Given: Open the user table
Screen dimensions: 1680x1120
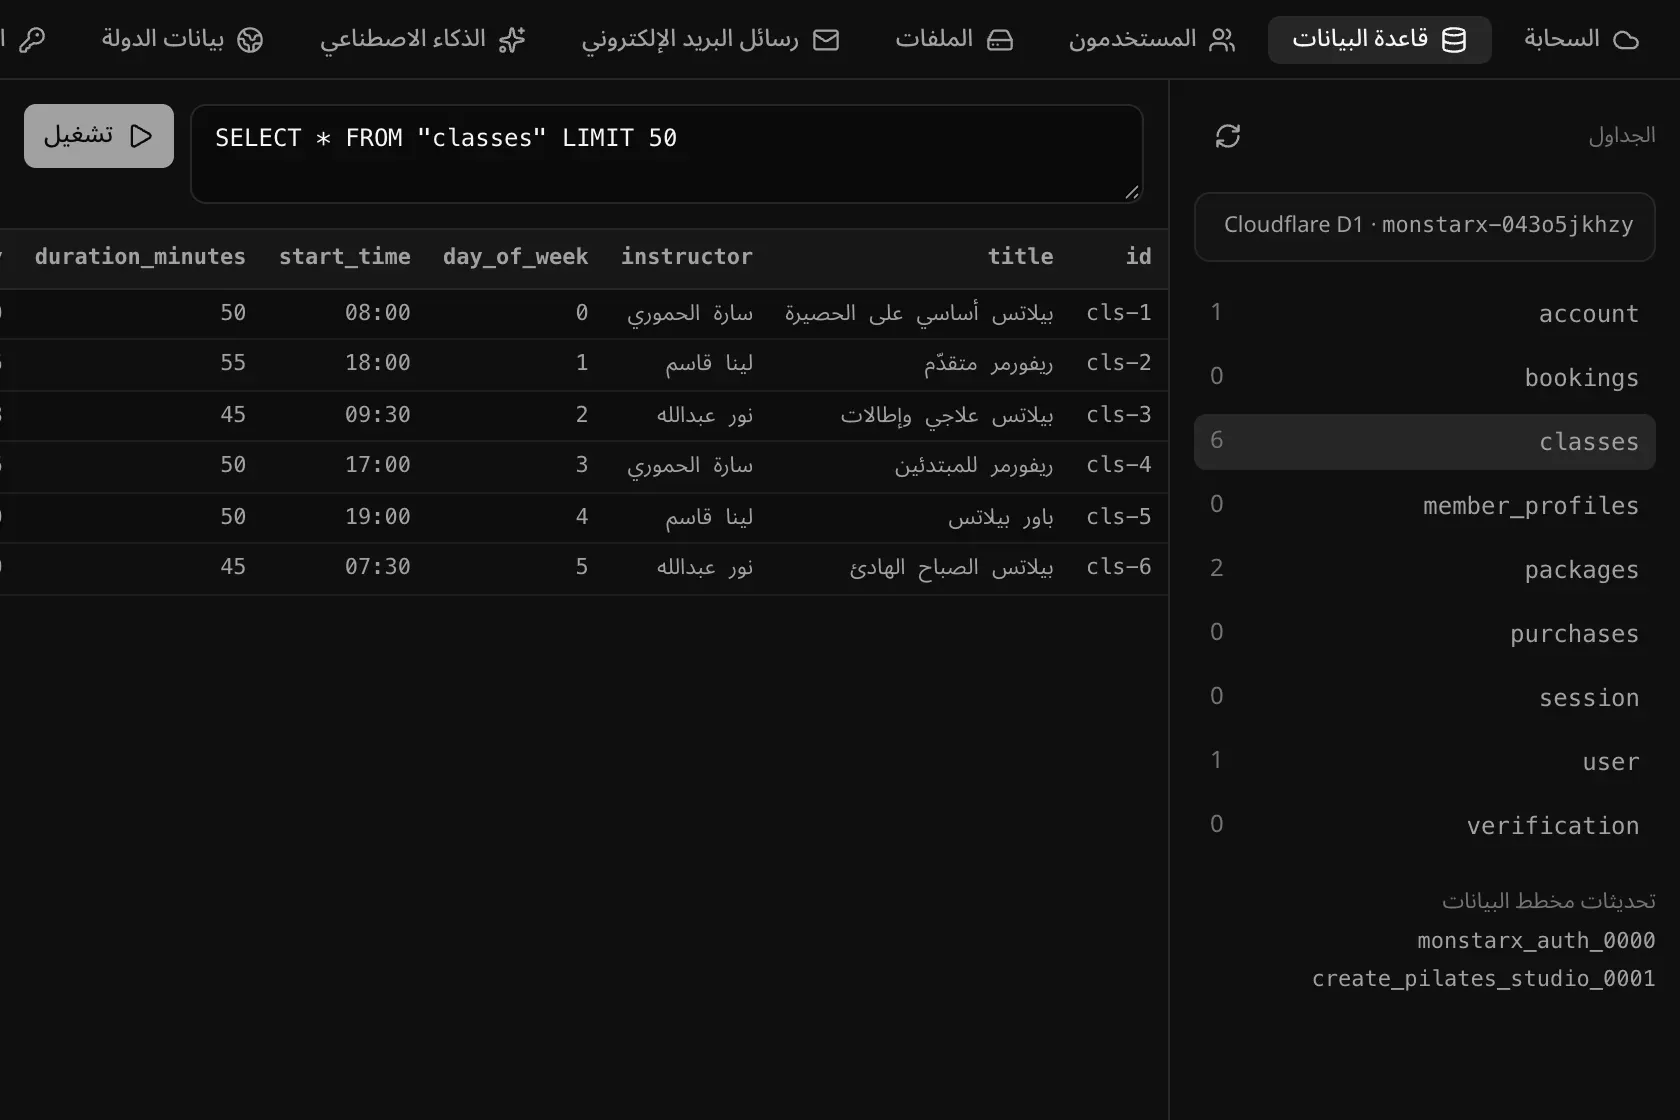Looking at the screenshot, I should [1425, 762].
